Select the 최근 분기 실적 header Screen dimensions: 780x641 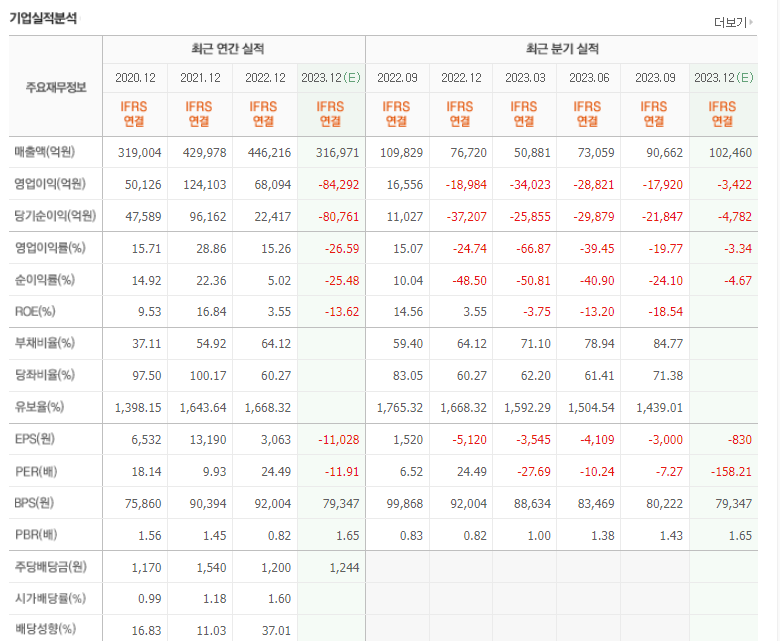coord(562,49)
